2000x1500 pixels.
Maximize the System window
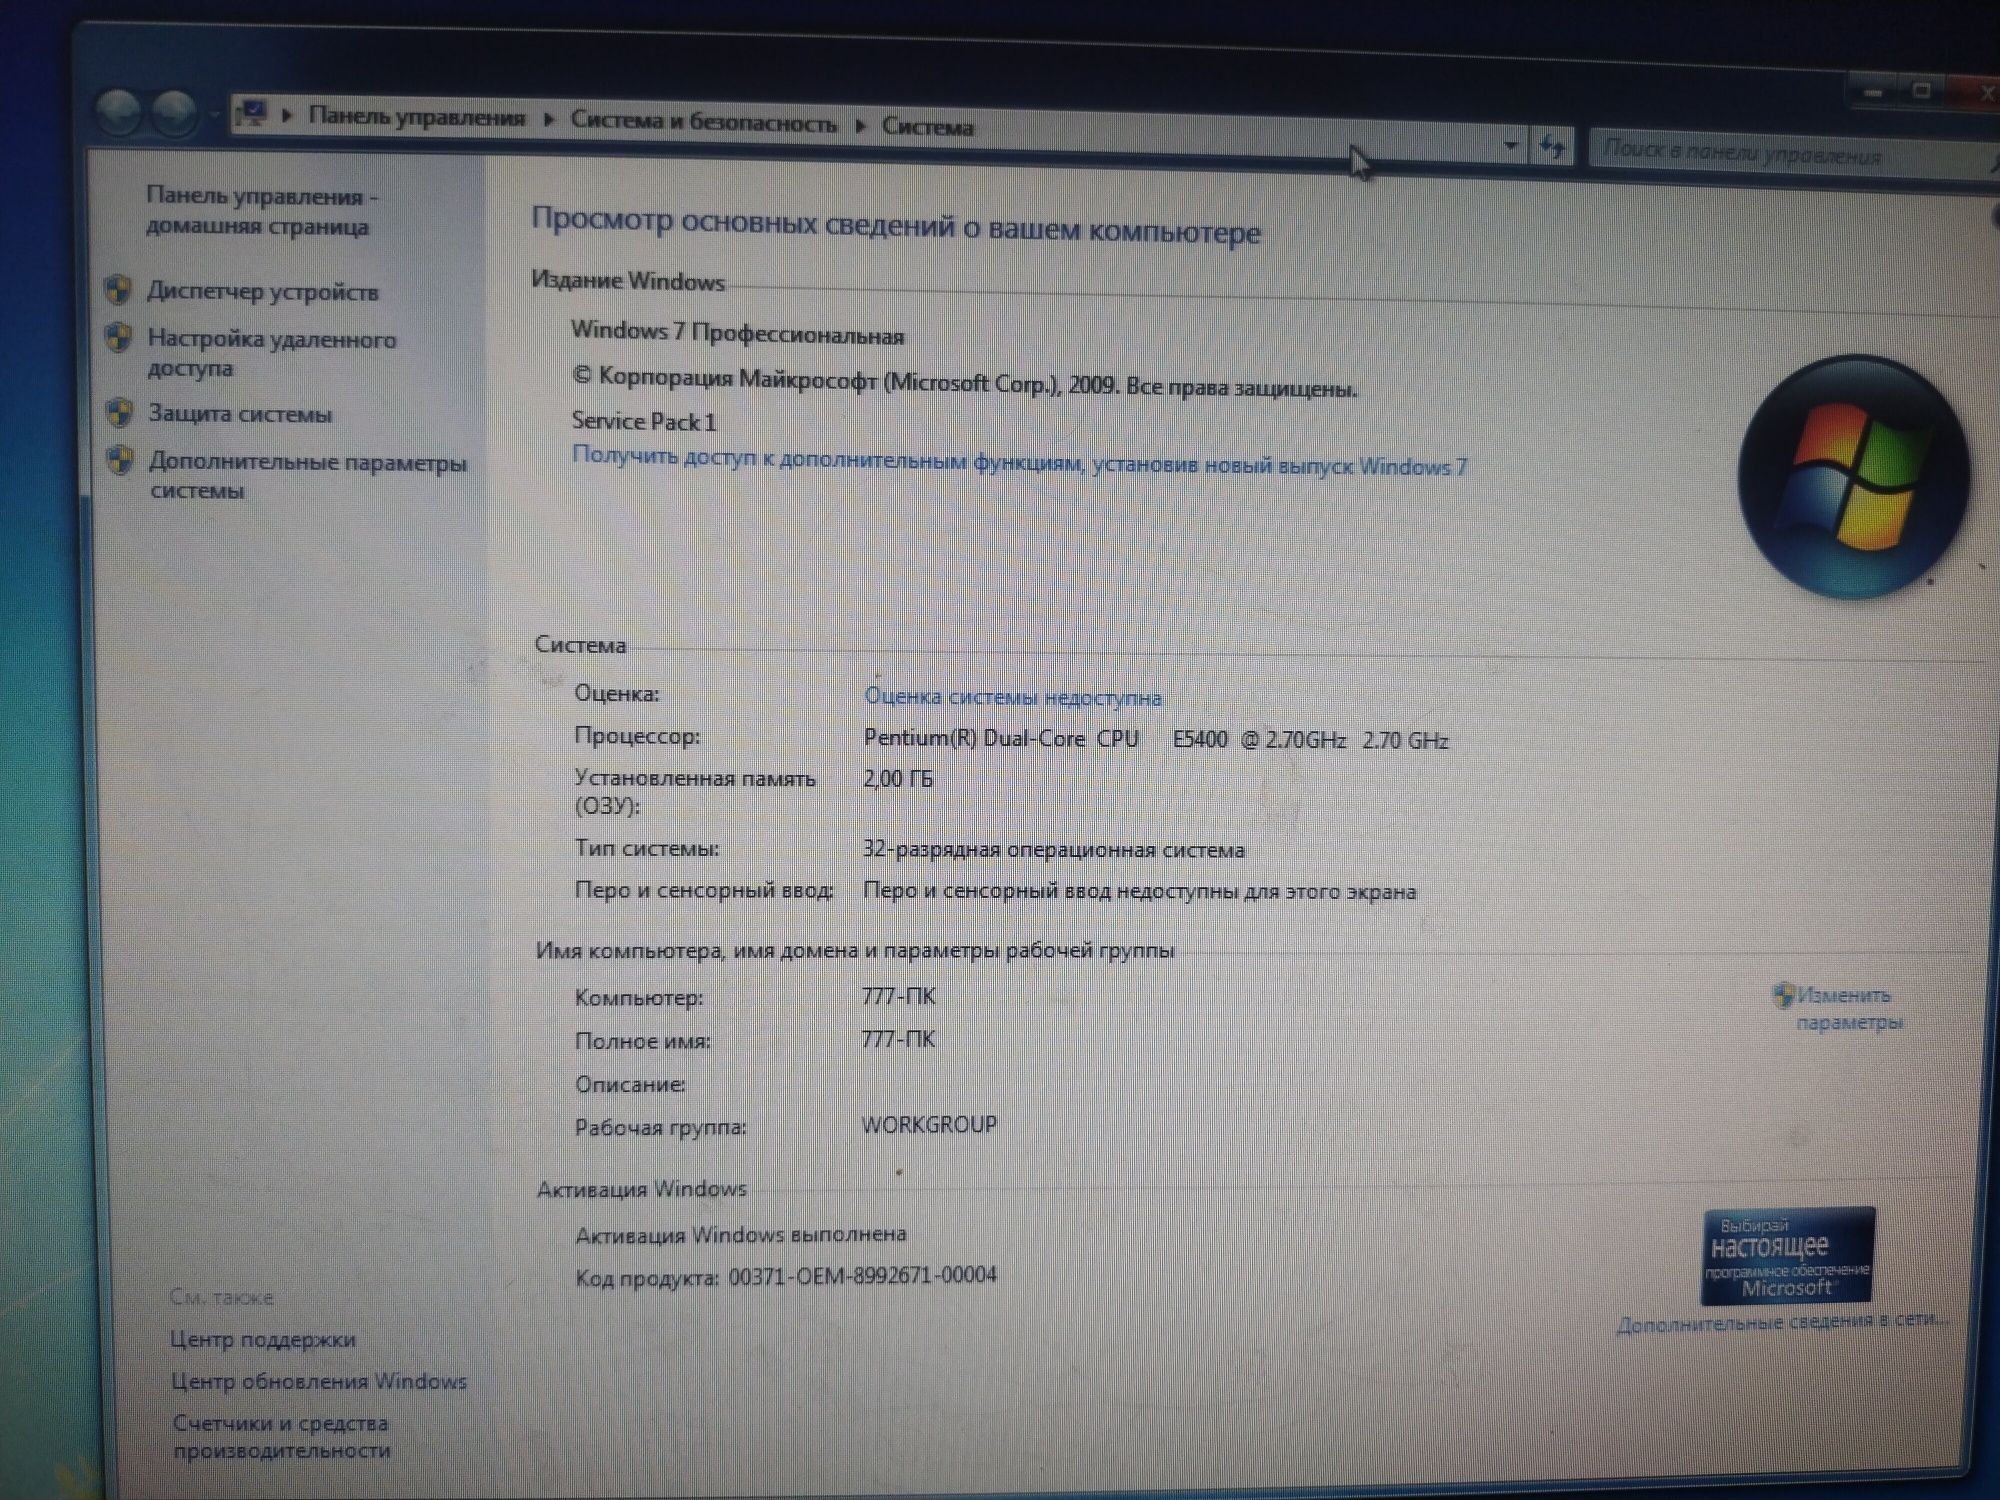click(1921, 91)
